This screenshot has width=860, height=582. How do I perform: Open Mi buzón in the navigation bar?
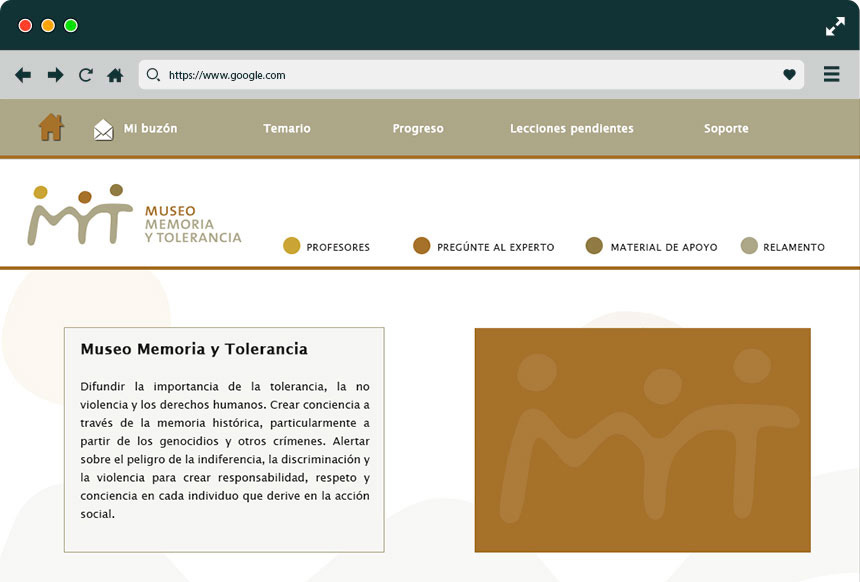pos(150,128)
